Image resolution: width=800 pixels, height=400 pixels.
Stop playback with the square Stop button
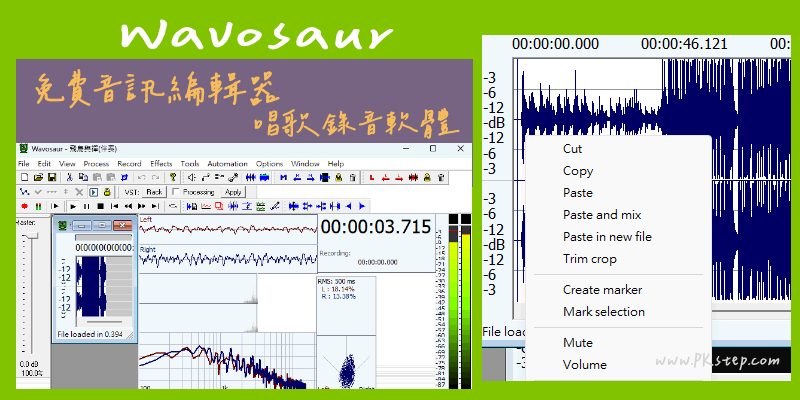(x=101, y=206)
